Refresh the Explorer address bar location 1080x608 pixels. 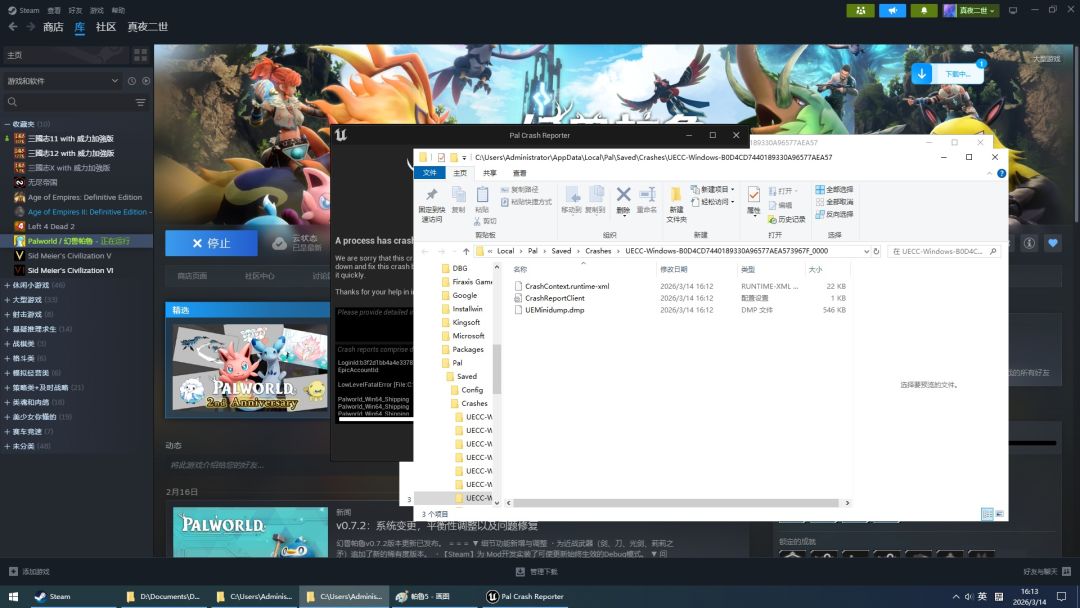[878, 251]
